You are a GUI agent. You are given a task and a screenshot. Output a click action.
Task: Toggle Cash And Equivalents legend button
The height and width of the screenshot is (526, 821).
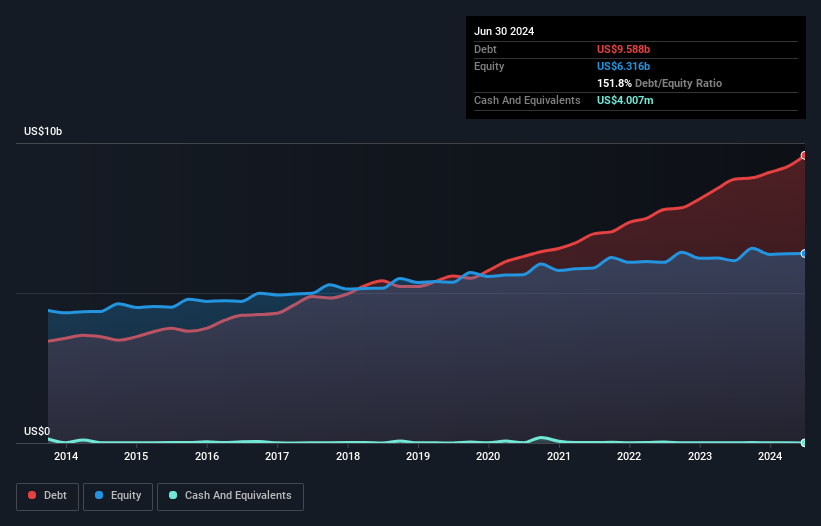click(x=230, y=496)
